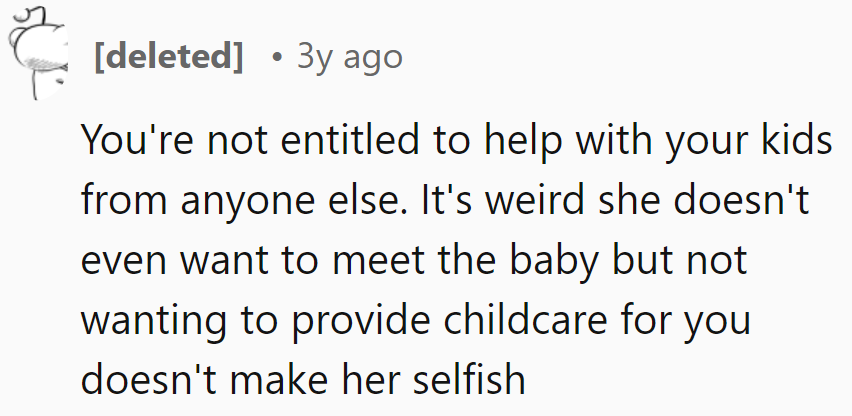
Task: Click the 3y ago timestamp
Action: (349, 58)
